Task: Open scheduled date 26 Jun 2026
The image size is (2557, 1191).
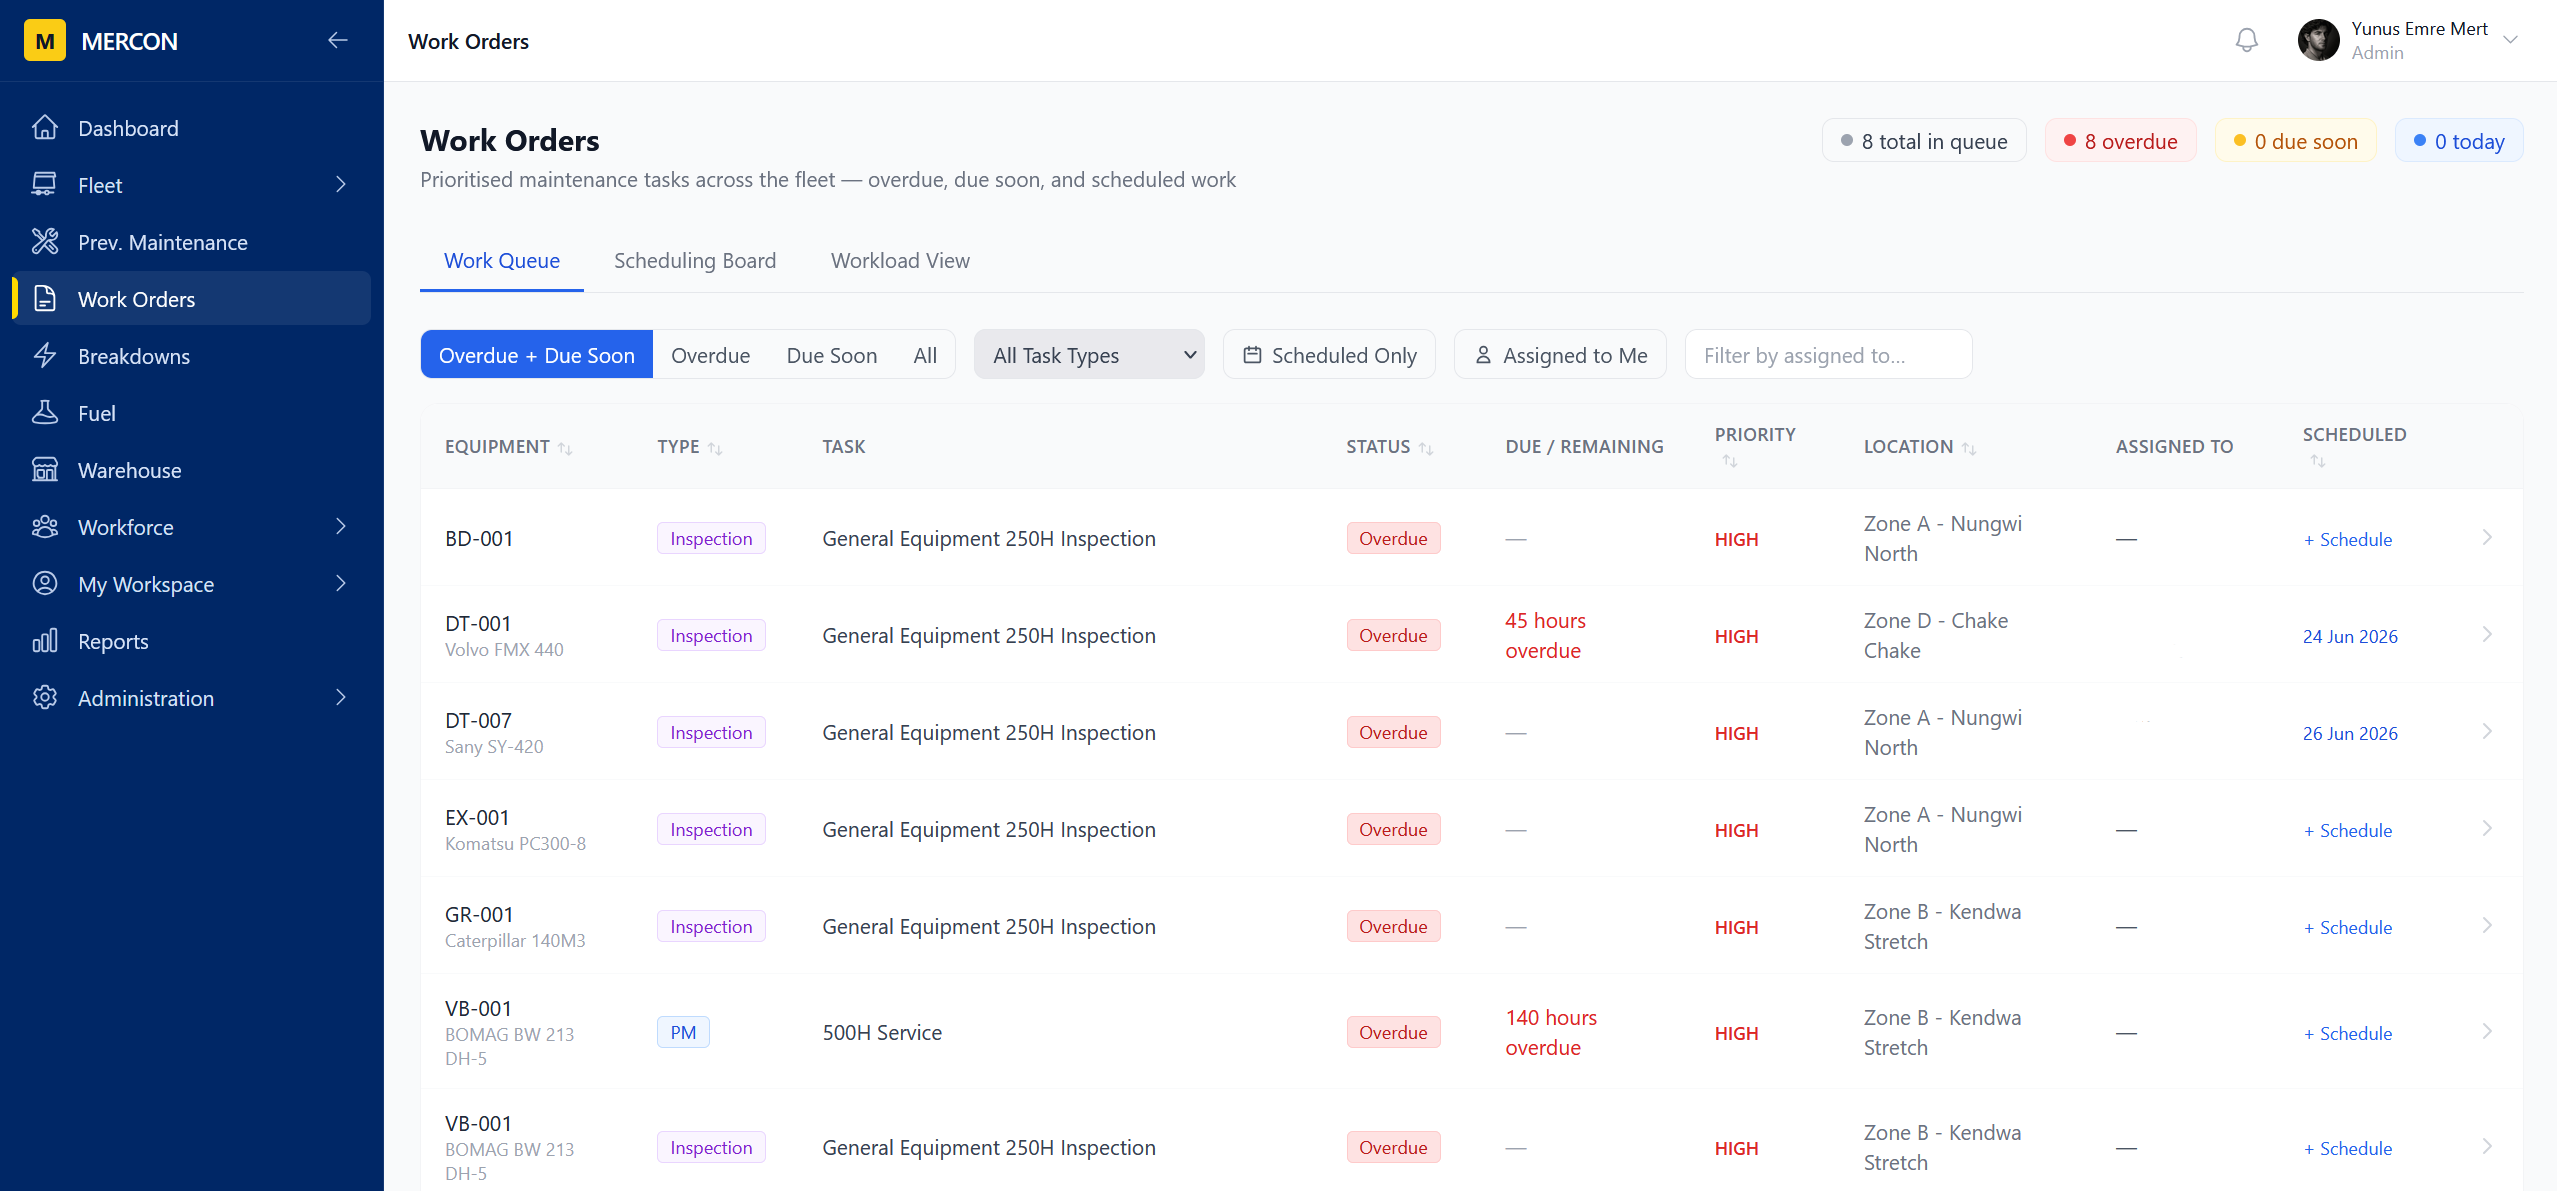Action: pyautogui.click(x=2350, y=734)
